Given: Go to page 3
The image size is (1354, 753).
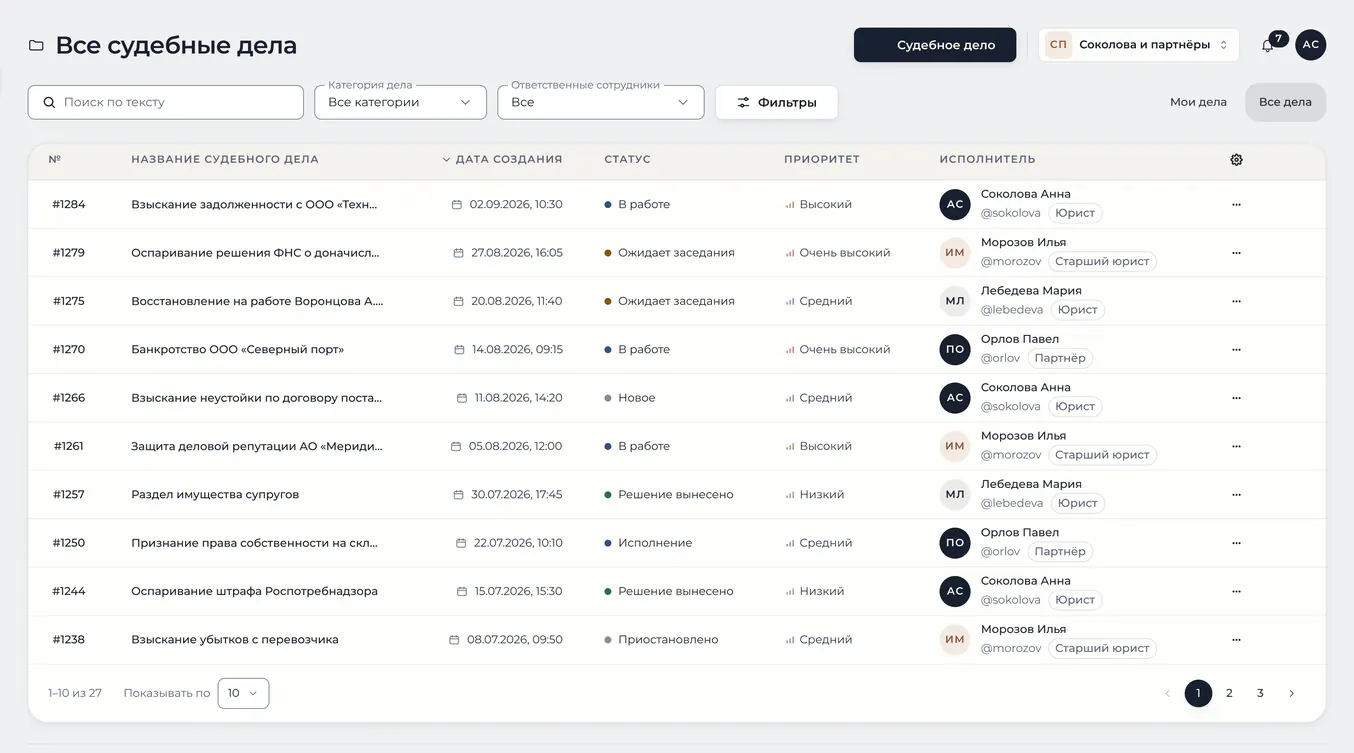Looking at the screenshot, I should click(x=1260, y=693).
